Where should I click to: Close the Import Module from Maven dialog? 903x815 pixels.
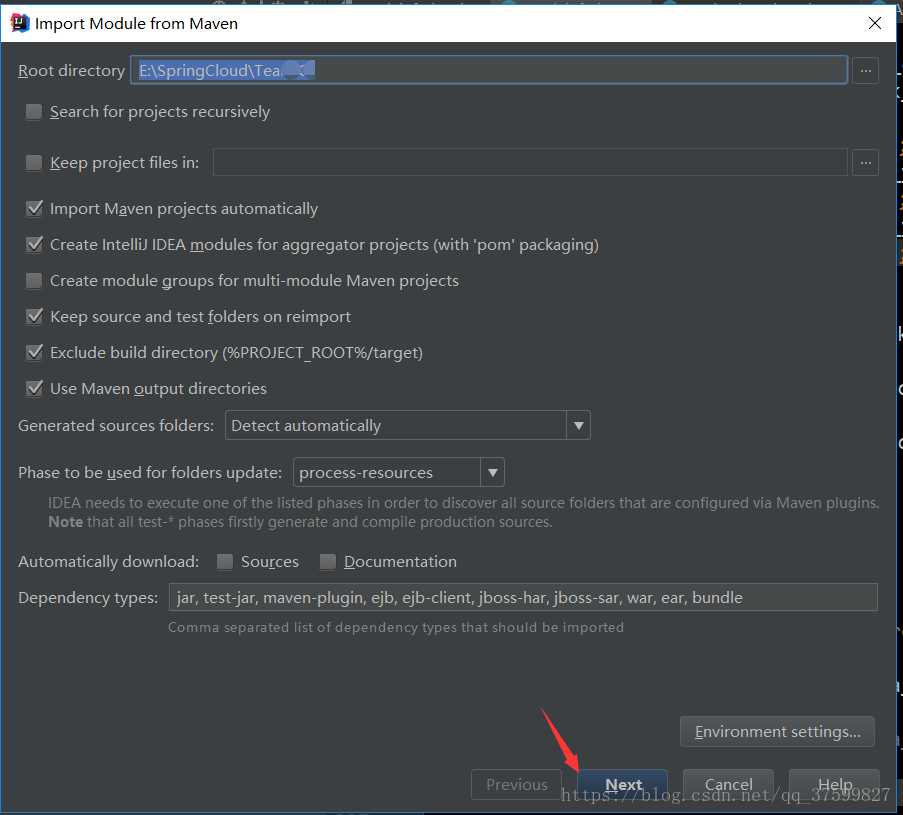coord(874,23)
